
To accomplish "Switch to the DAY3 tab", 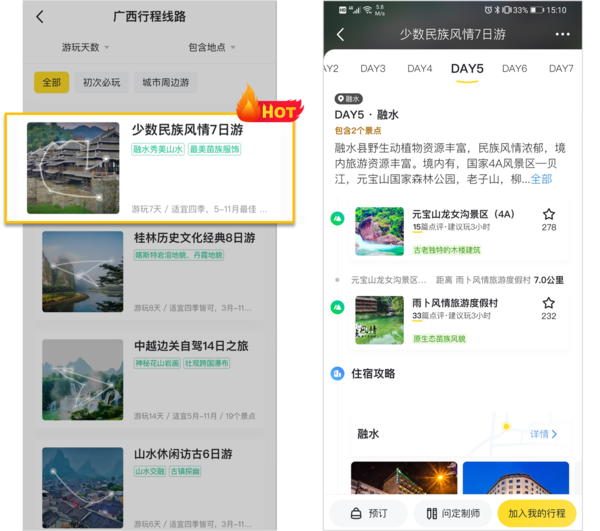I will pyautogui.click(x=373, y=69).
